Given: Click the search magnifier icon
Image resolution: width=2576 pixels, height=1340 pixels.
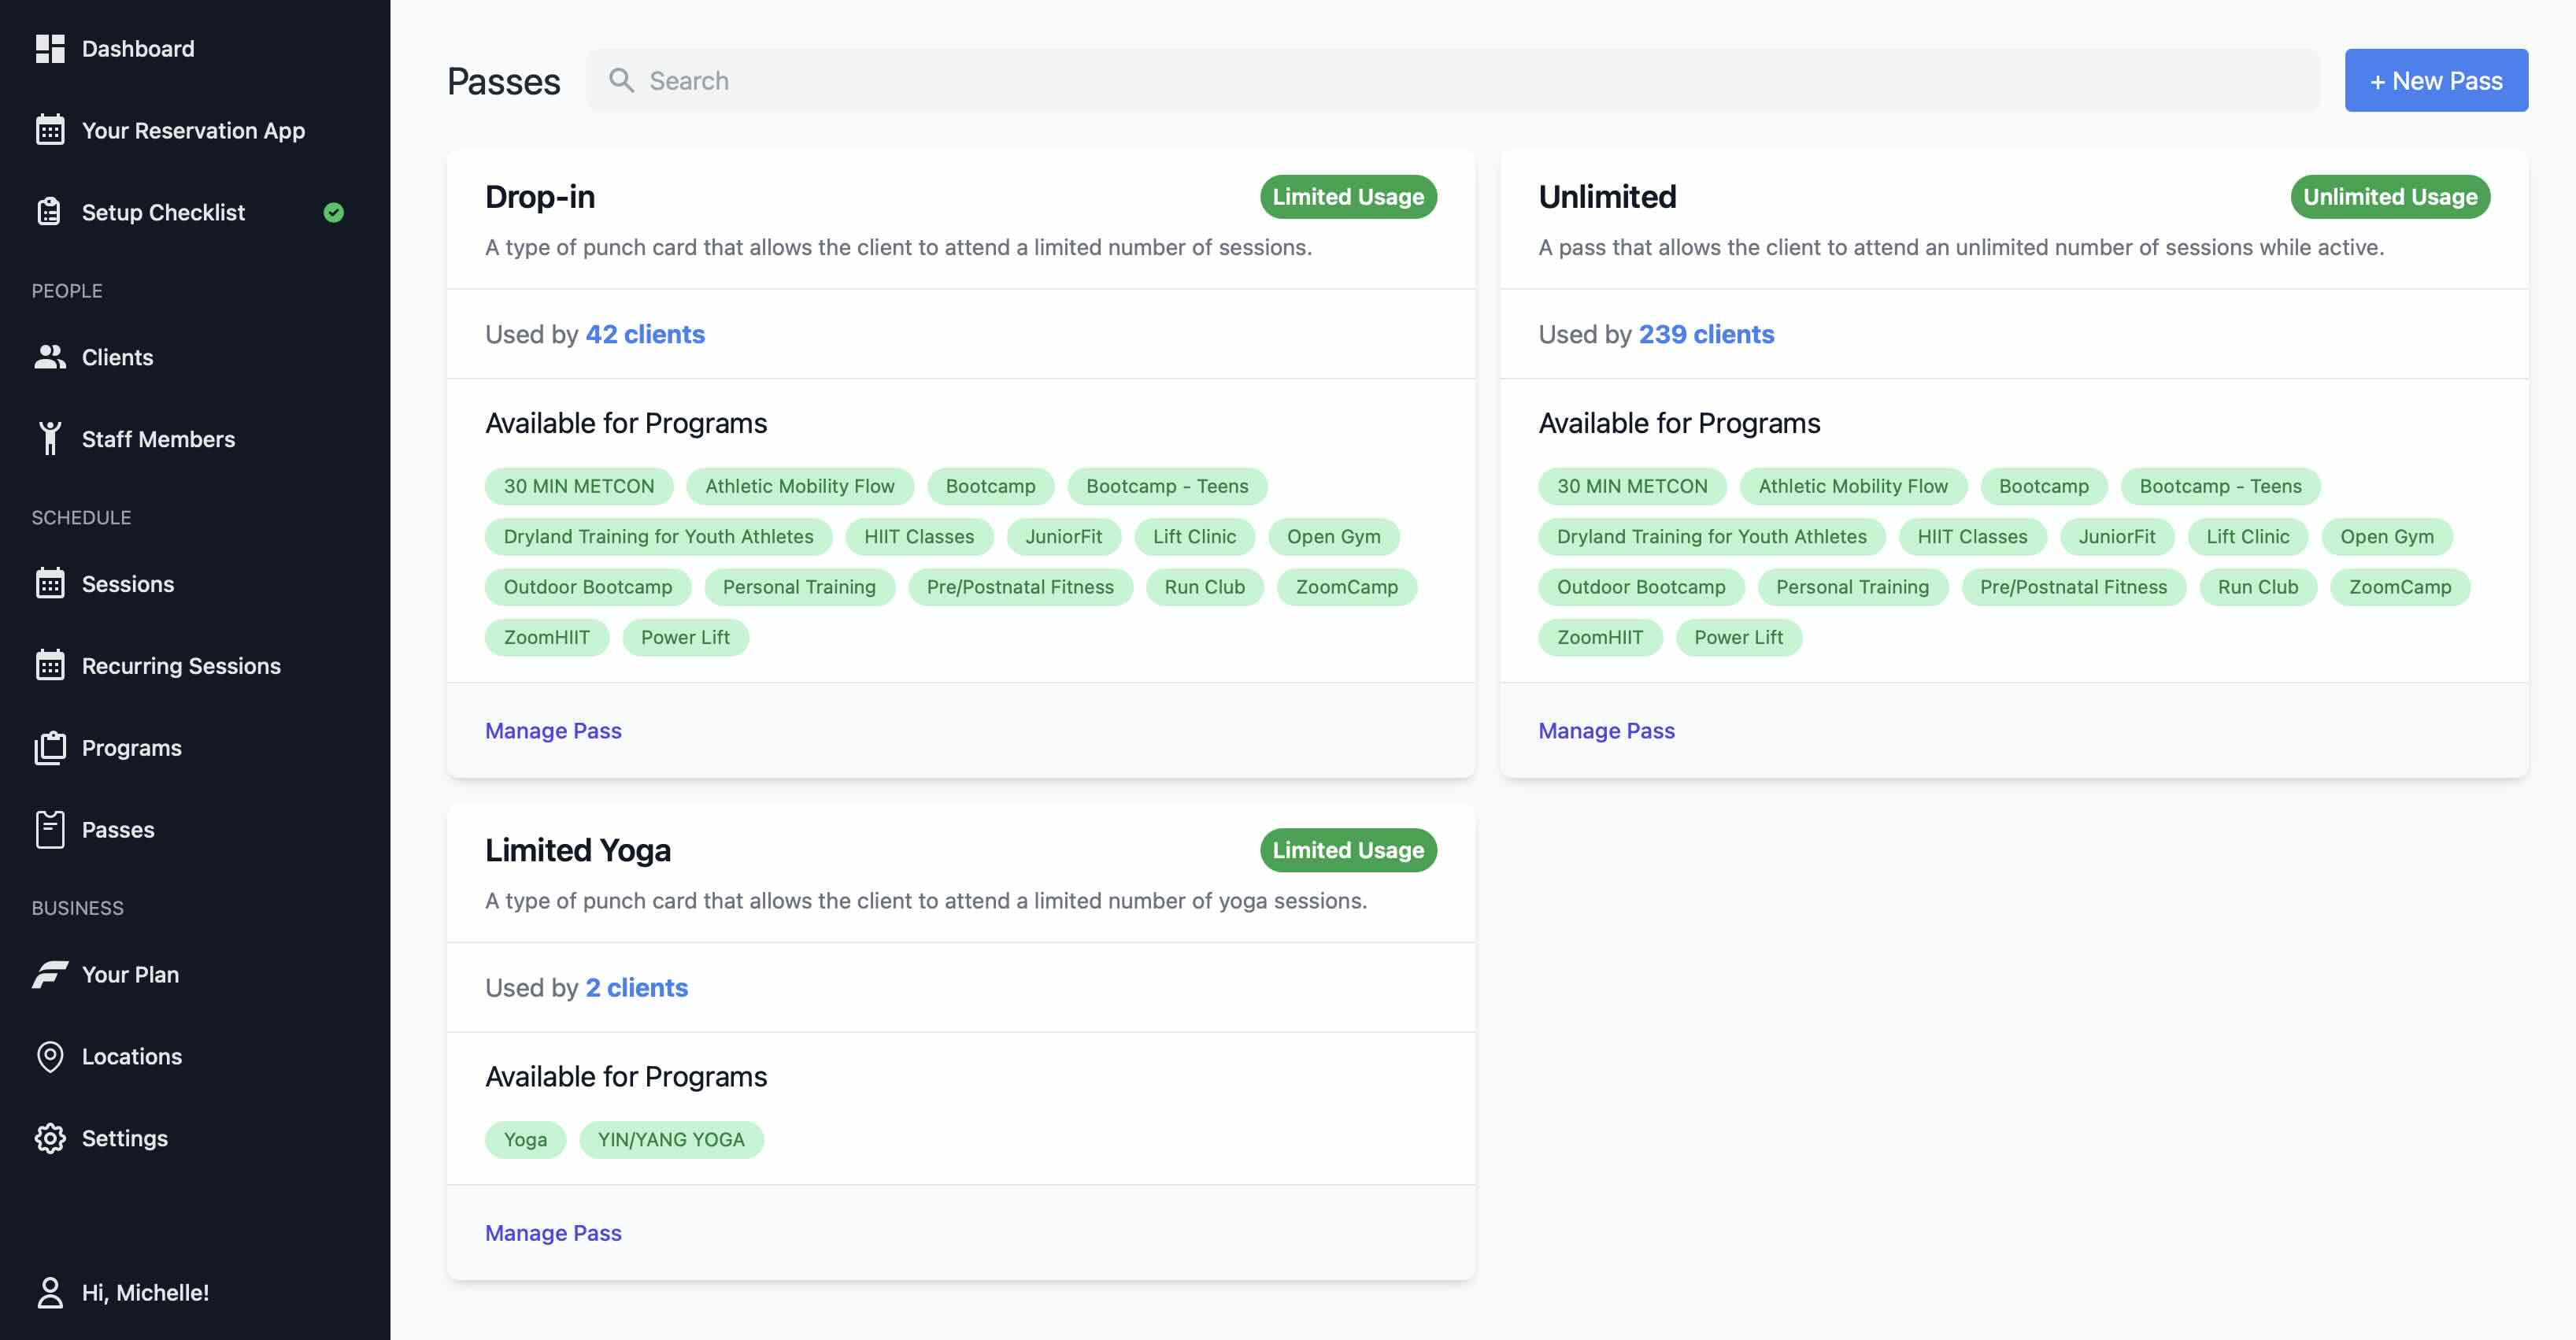Looking at the screenshot, I should click(621, 80).
